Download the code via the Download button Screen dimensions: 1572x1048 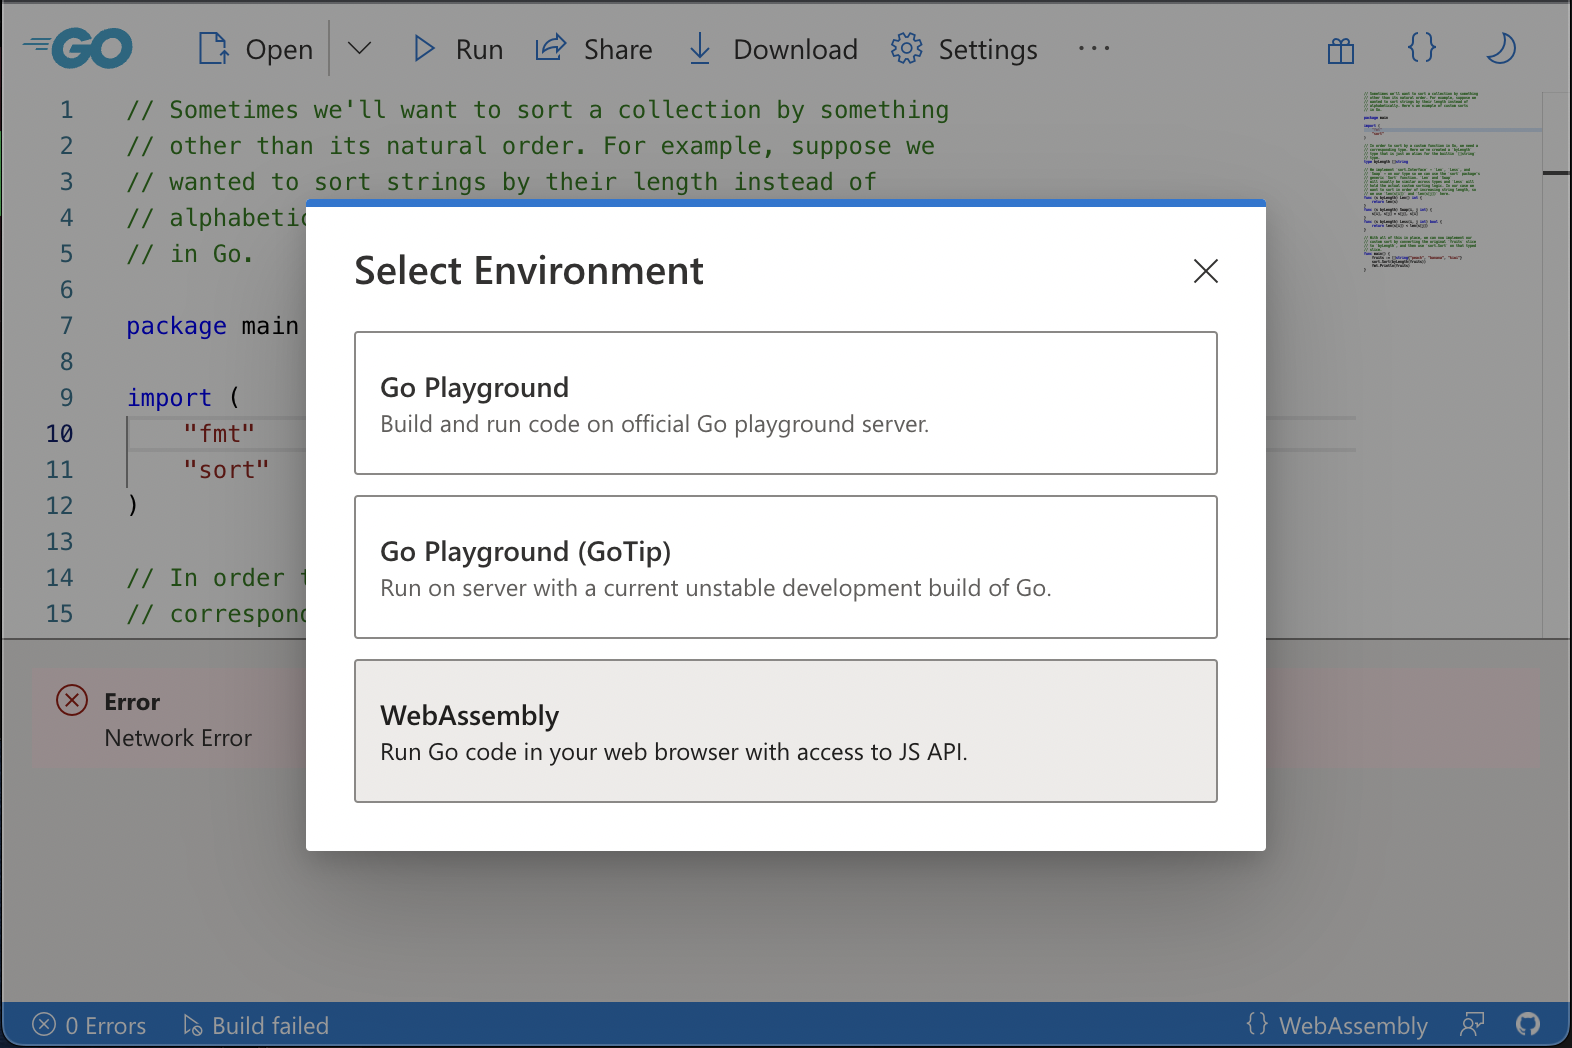[x=773, y=49]
